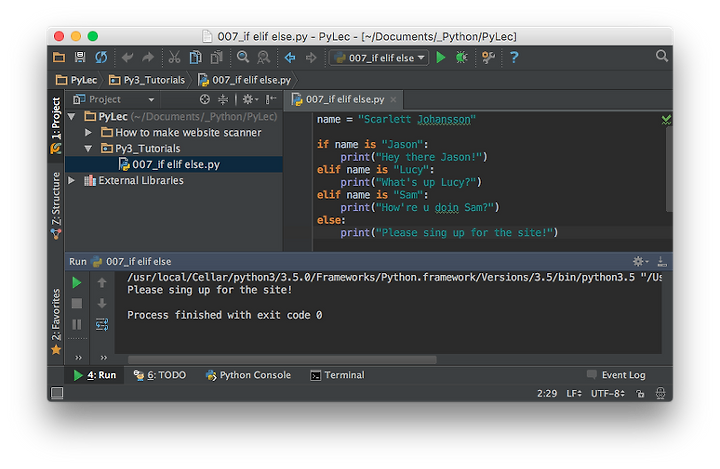The height and width of the screenshot is (469, 720).
Task: Click the Cut scissors icon
Action: (174, 57)
